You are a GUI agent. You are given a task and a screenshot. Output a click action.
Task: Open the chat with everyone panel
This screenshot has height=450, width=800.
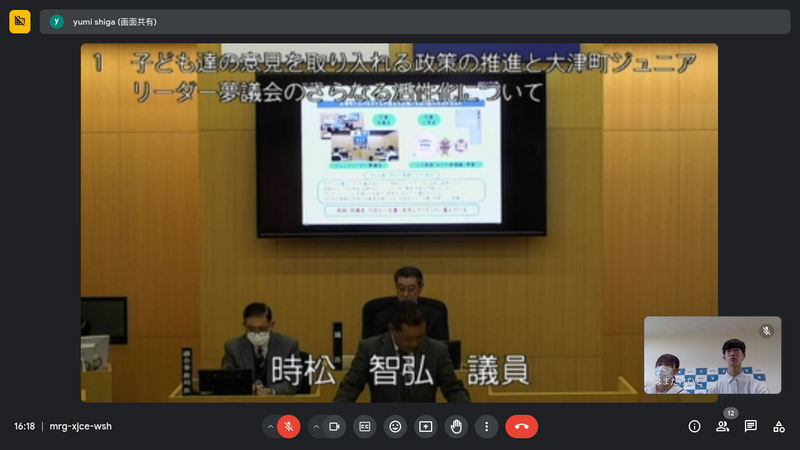[x=750, y=426]
